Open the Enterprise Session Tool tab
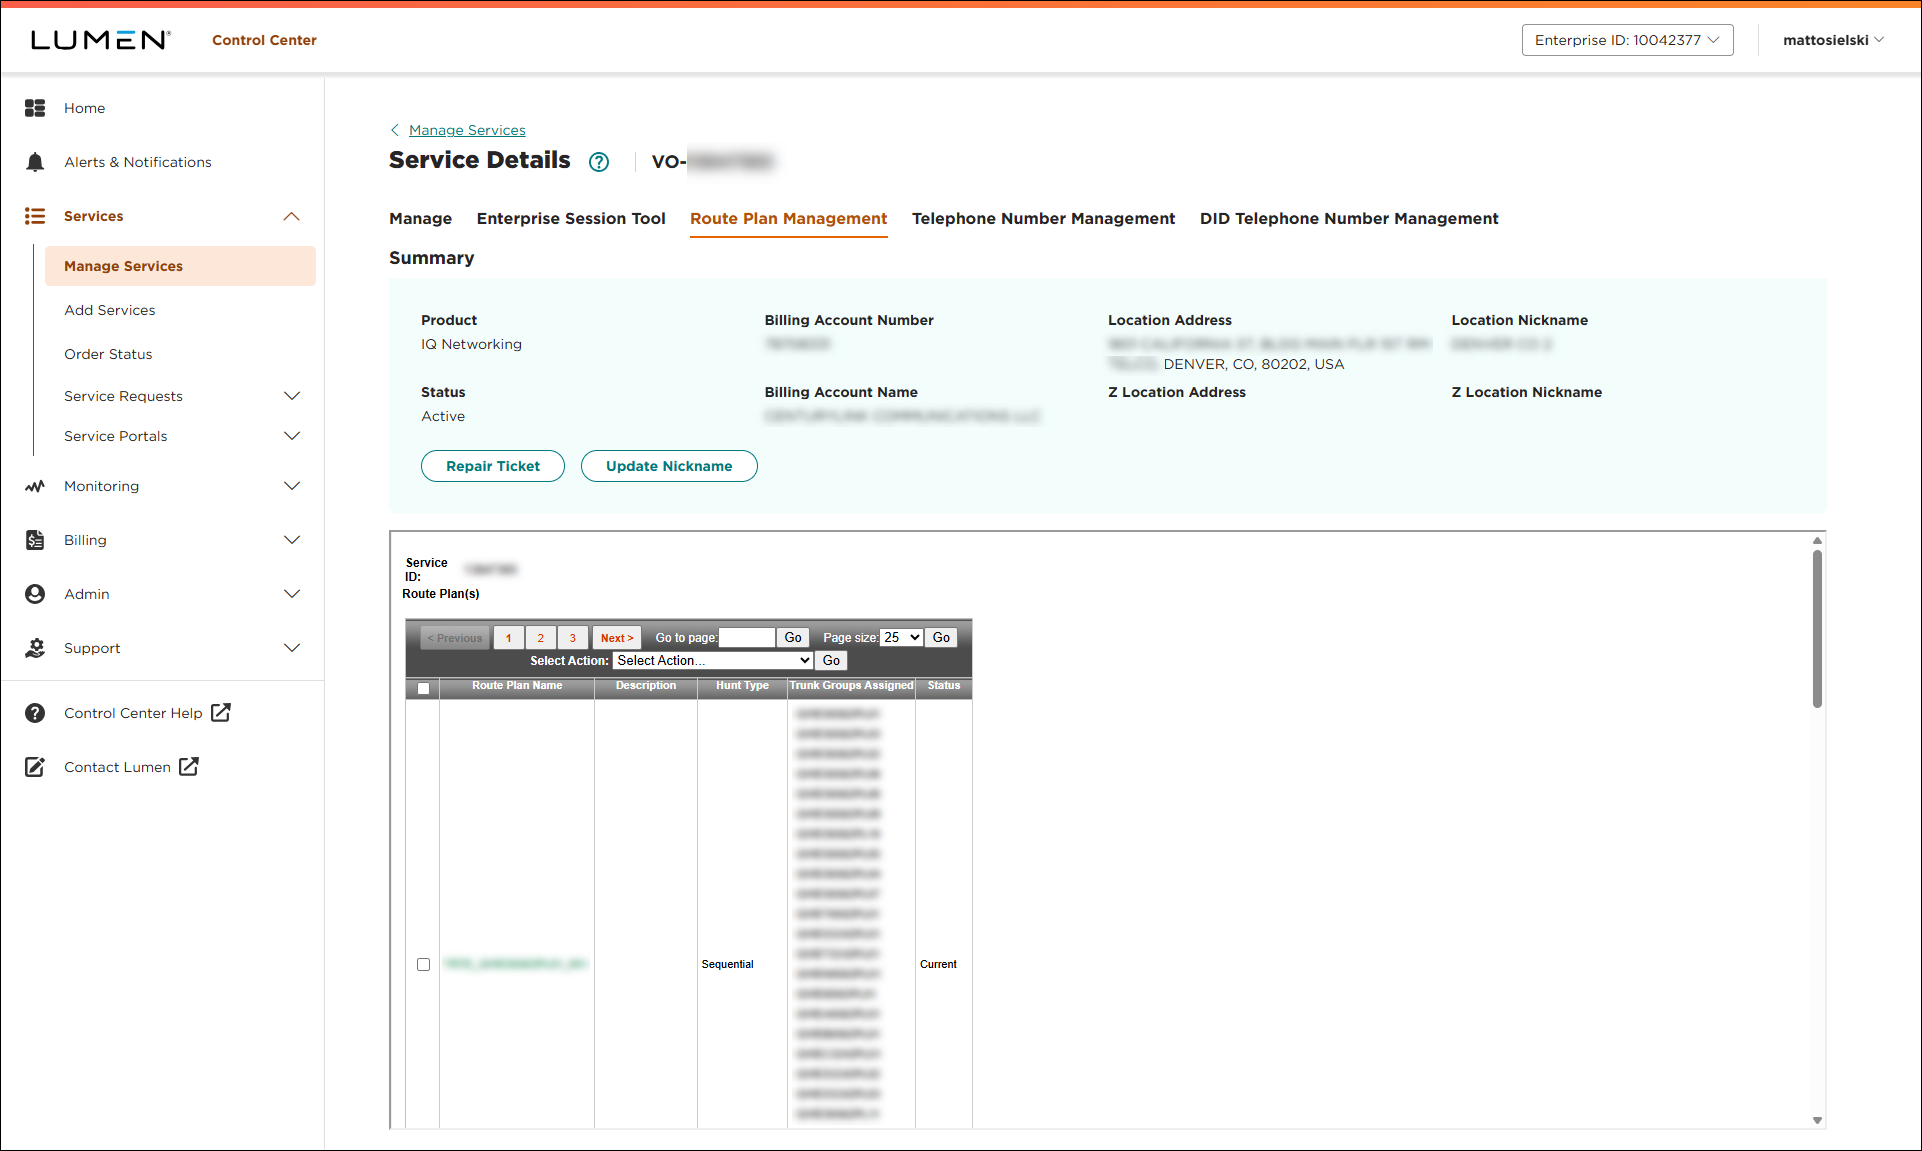This screenshot has height=1151, width=1922. click(571, 218)
